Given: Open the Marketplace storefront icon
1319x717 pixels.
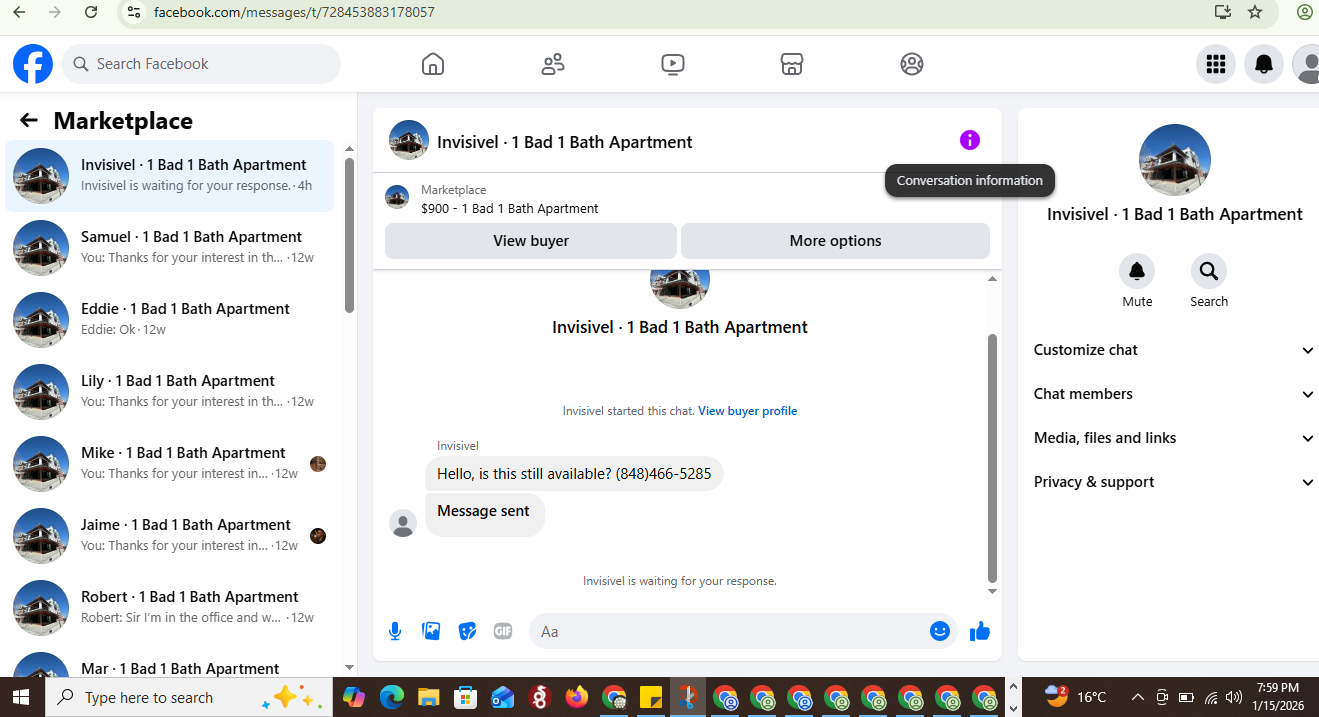Looking at the screenshot, I should point(792,64).
